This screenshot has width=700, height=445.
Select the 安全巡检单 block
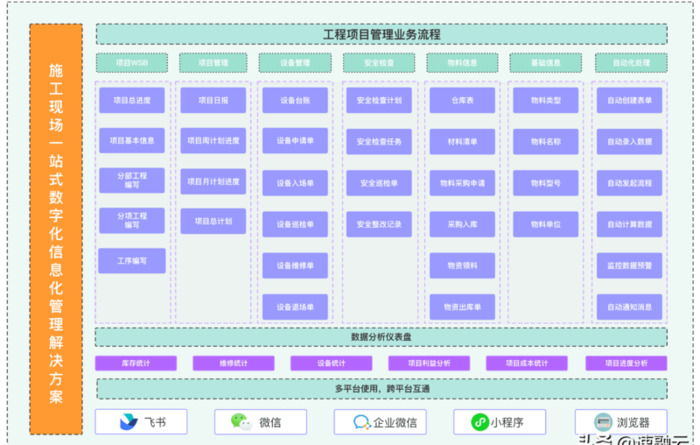tap(379, 183)
